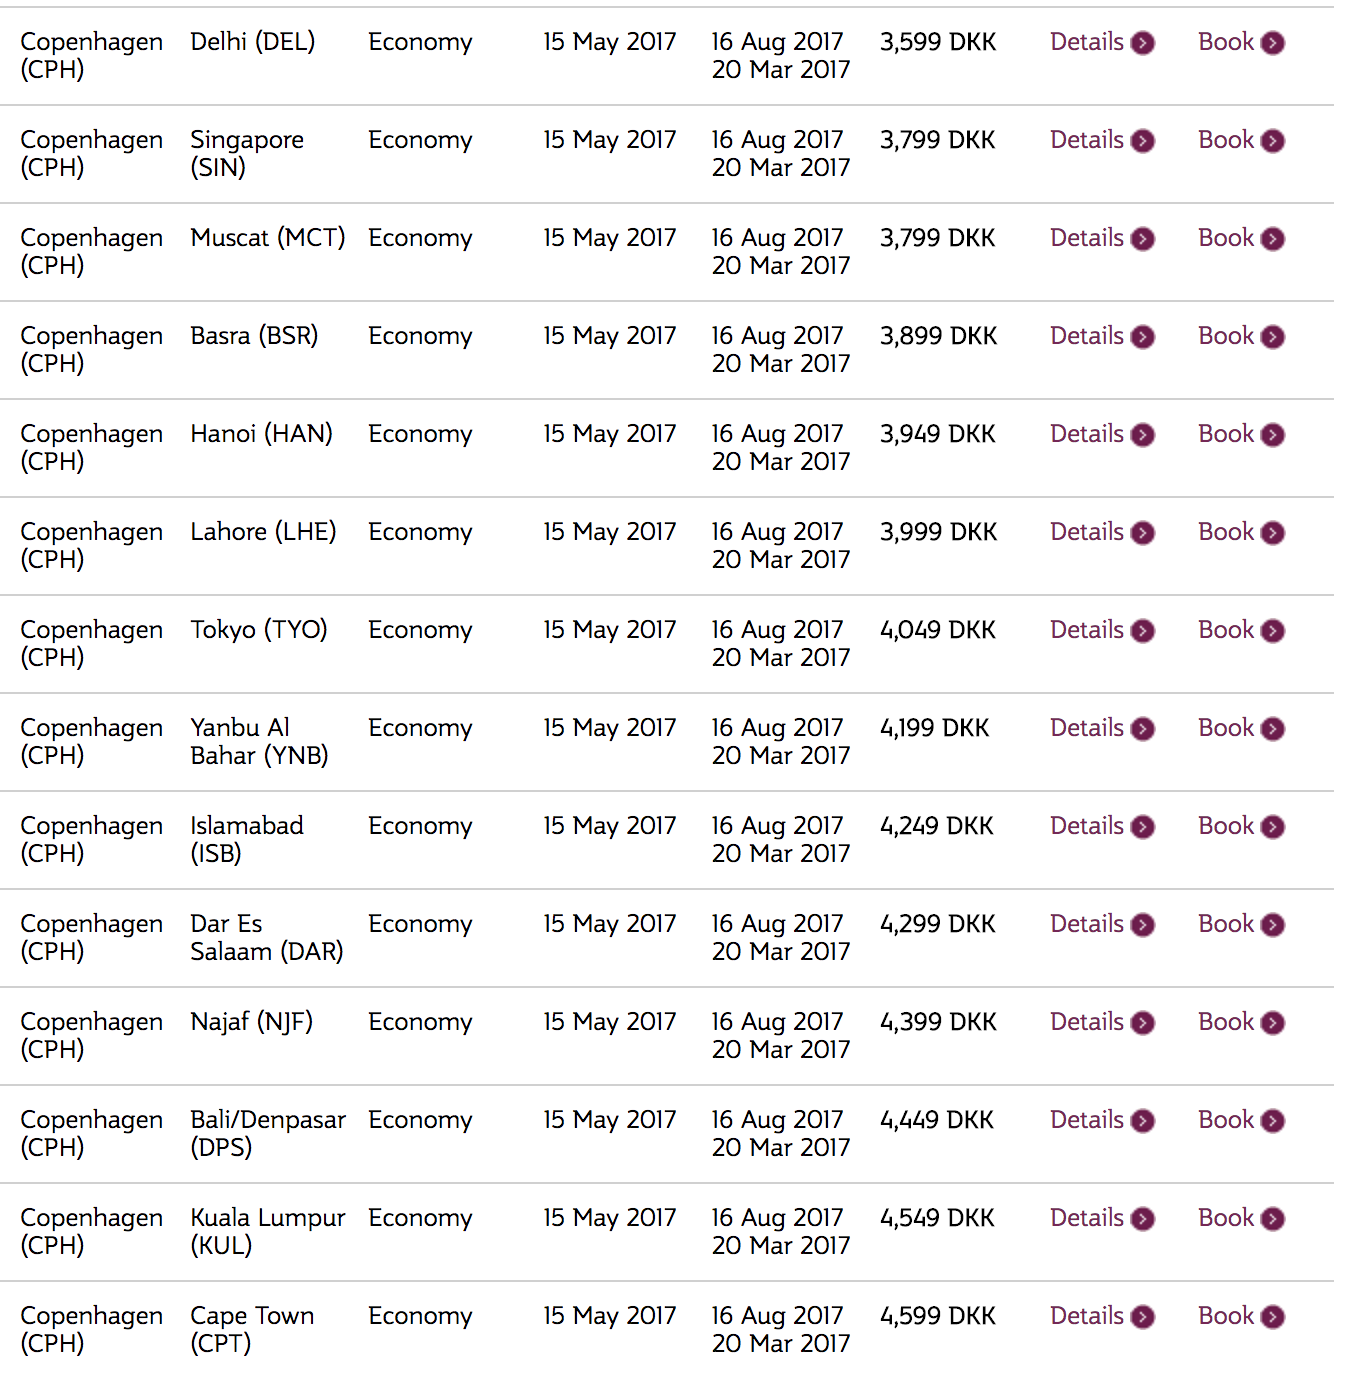Book the Bali/Denpasar flight

(1226, 1120)
